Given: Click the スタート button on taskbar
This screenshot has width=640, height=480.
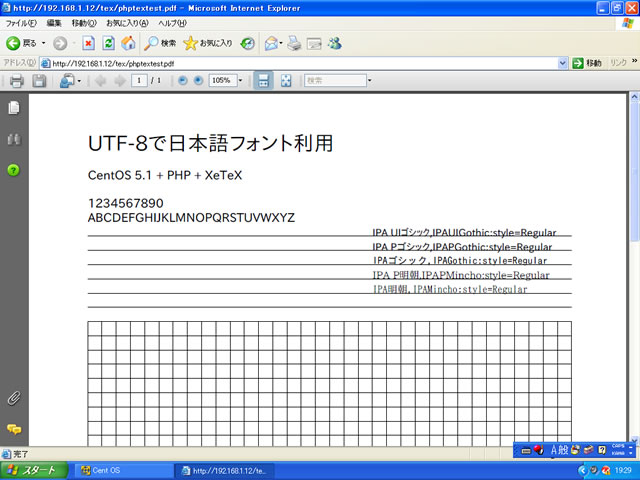Looking at the screenshot, I should tap(33, 470).
